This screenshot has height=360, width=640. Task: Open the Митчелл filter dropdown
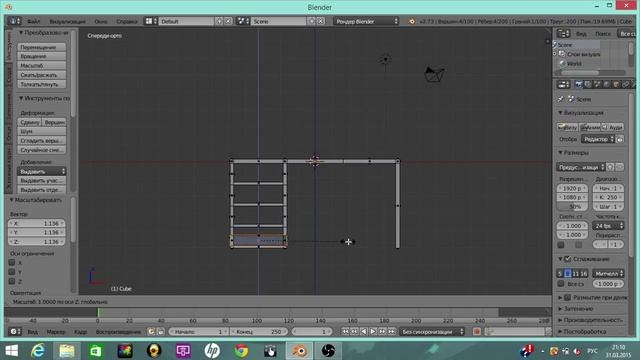(x=608, y=273)
